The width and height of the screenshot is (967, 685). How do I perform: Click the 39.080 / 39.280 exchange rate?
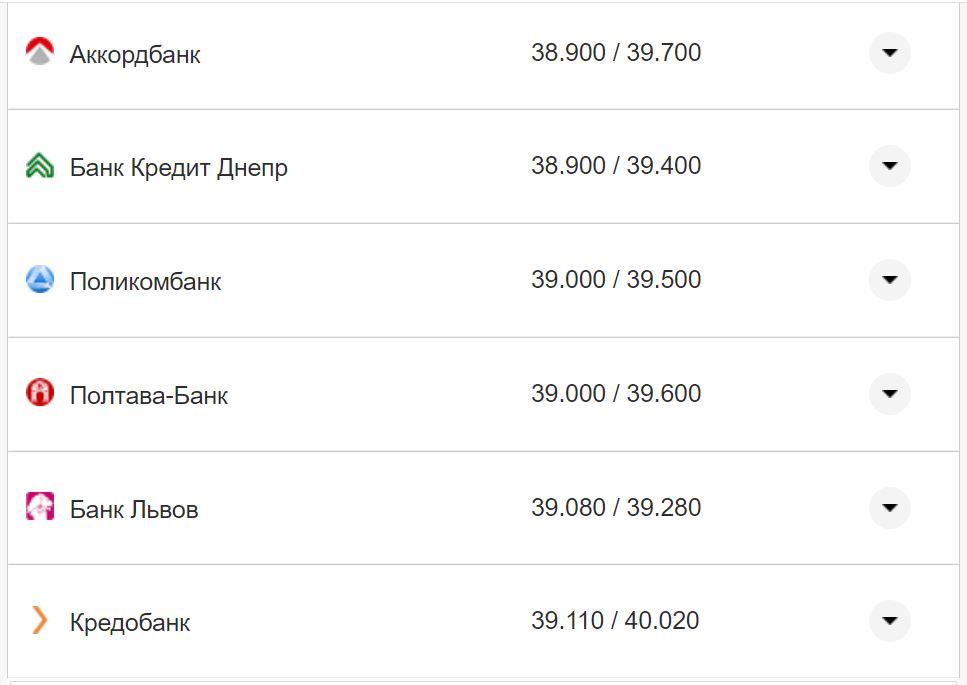point(616,508)
